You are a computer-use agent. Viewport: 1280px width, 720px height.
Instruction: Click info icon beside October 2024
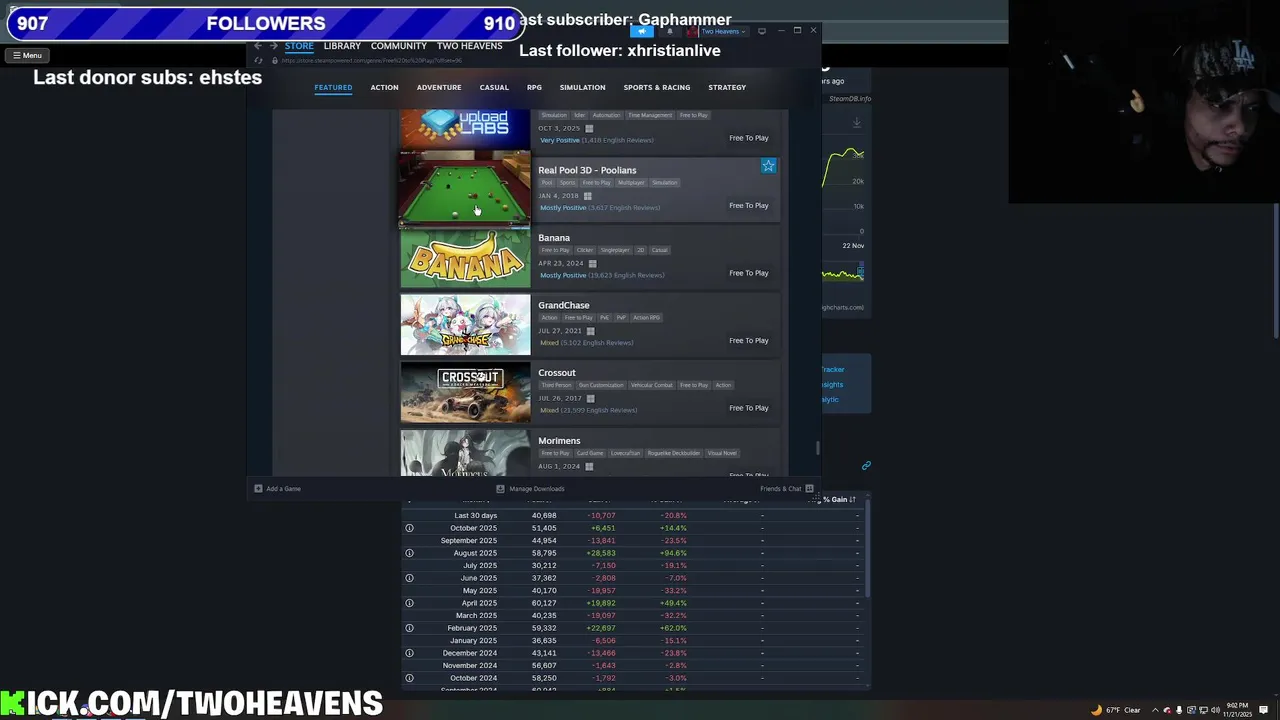pos(409,678)
